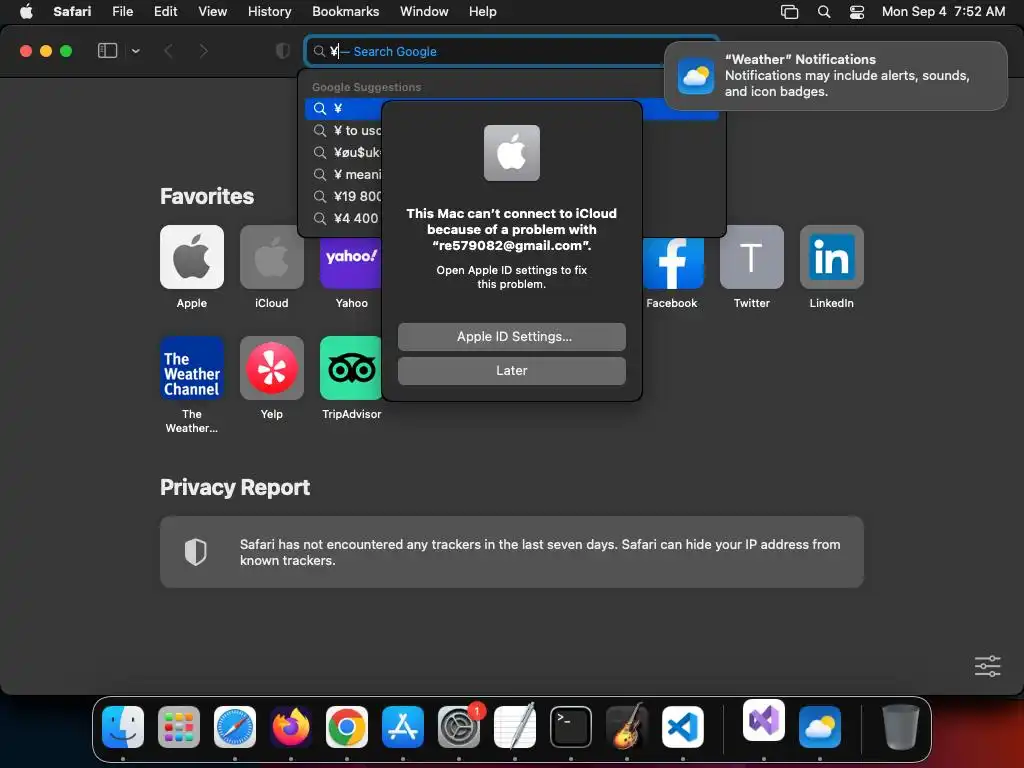Open Google Chrome from the Dock
This screenshot has height=768, width=1024.
[x=347, y=727]
